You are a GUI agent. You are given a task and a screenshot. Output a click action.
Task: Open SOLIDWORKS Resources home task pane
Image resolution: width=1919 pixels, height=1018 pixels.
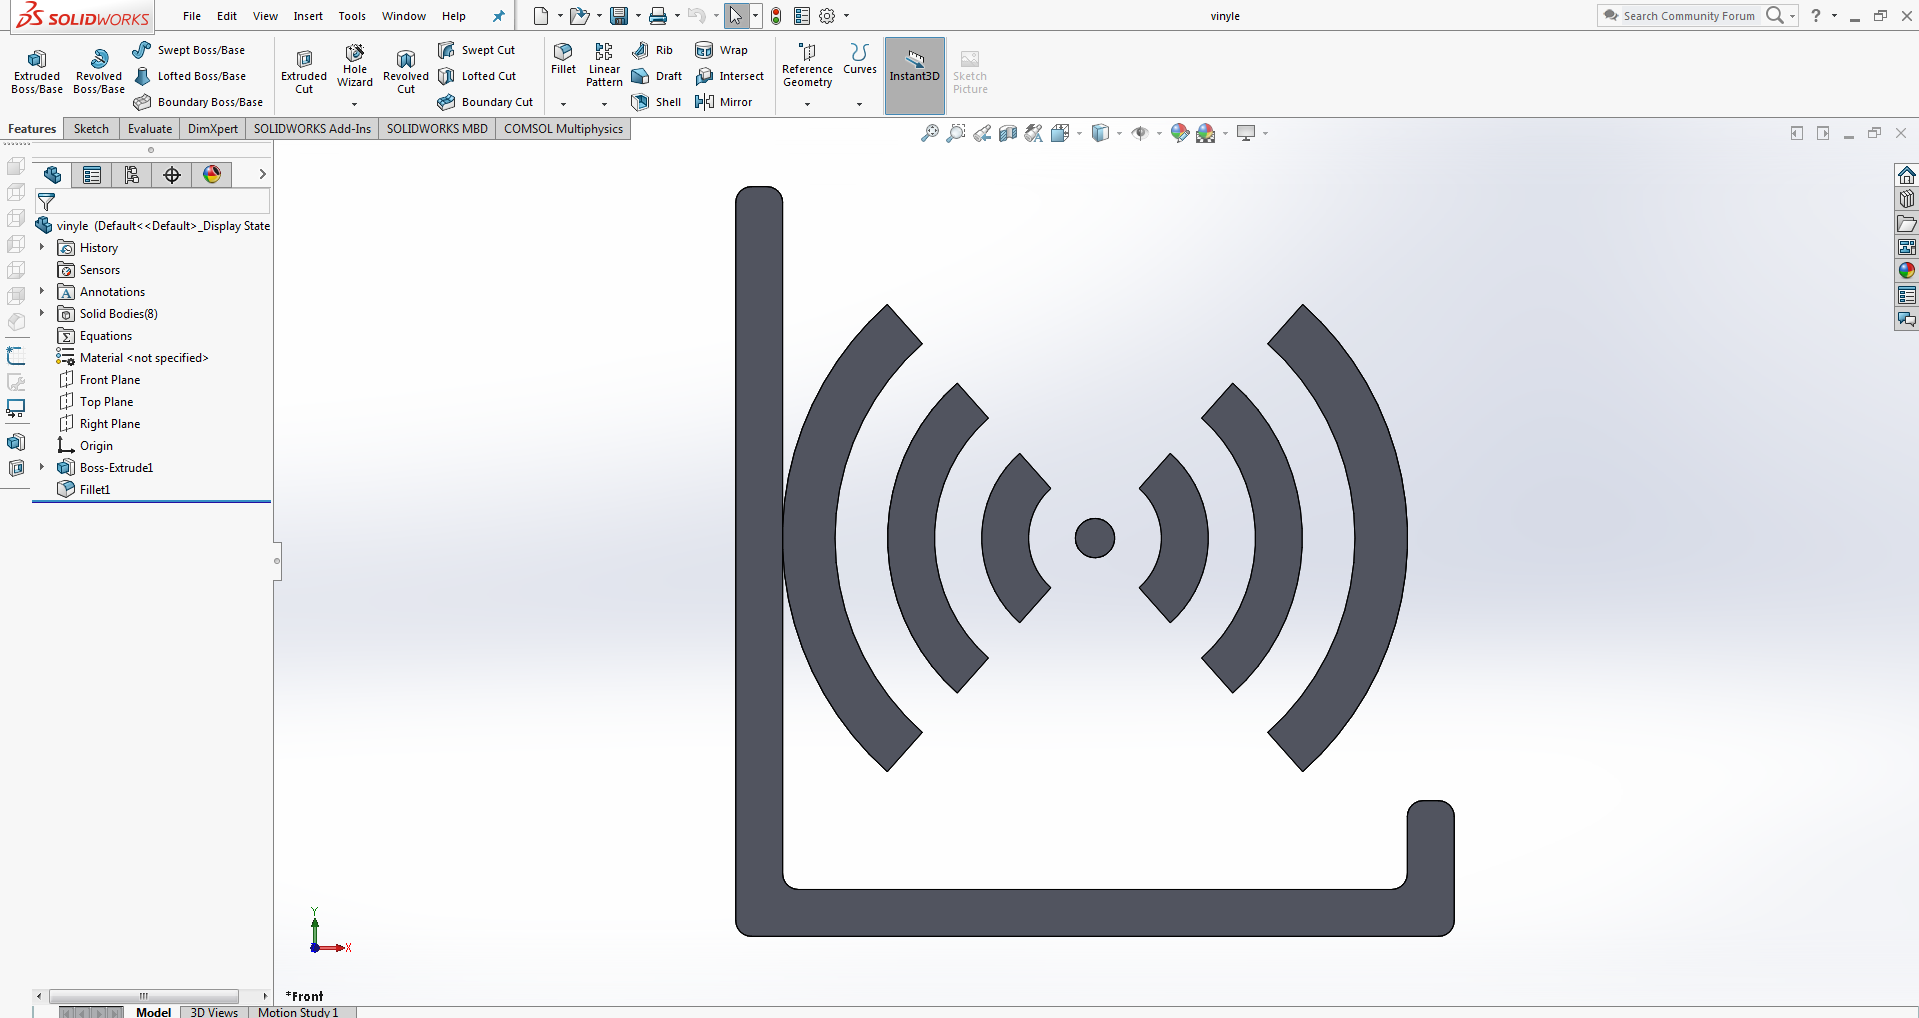[x=1907, y=175]
